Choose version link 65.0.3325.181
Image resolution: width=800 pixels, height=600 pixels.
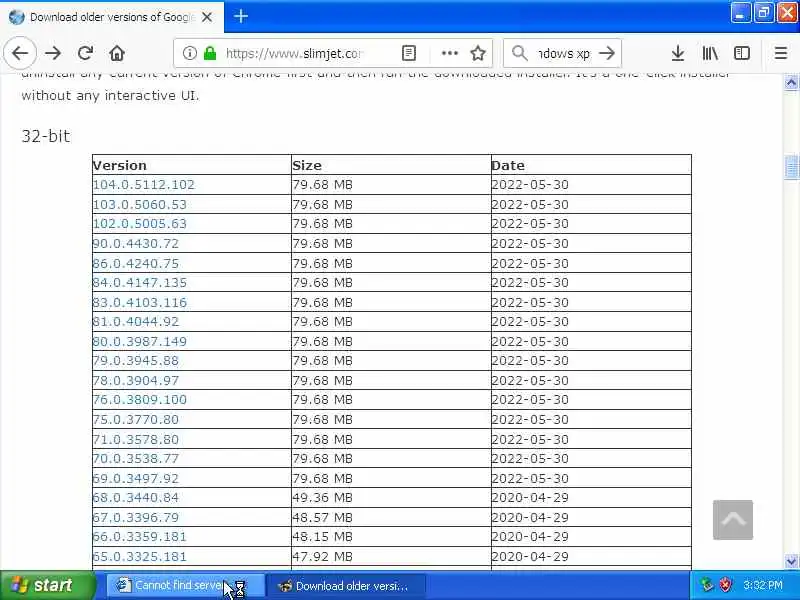(140, 557)
